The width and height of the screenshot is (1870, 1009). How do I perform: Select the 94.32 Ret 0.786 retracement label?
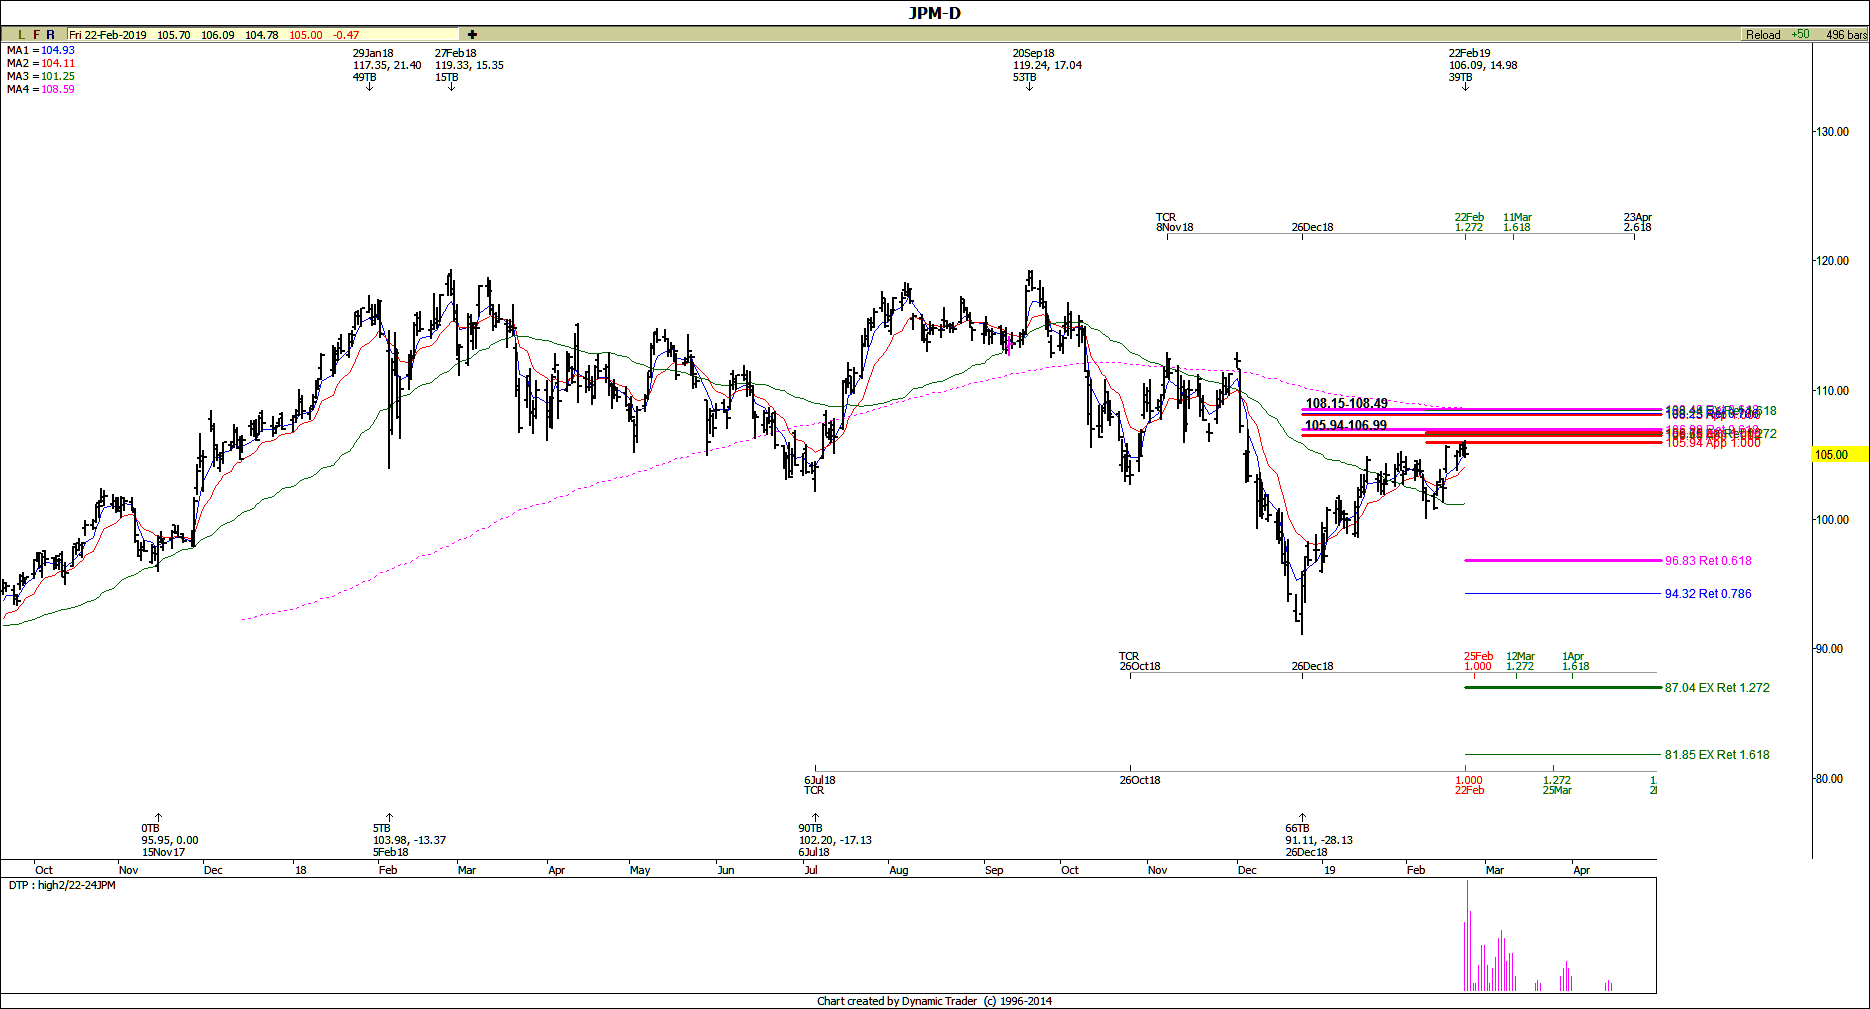pyautogui.click(x=1707, y=594)
